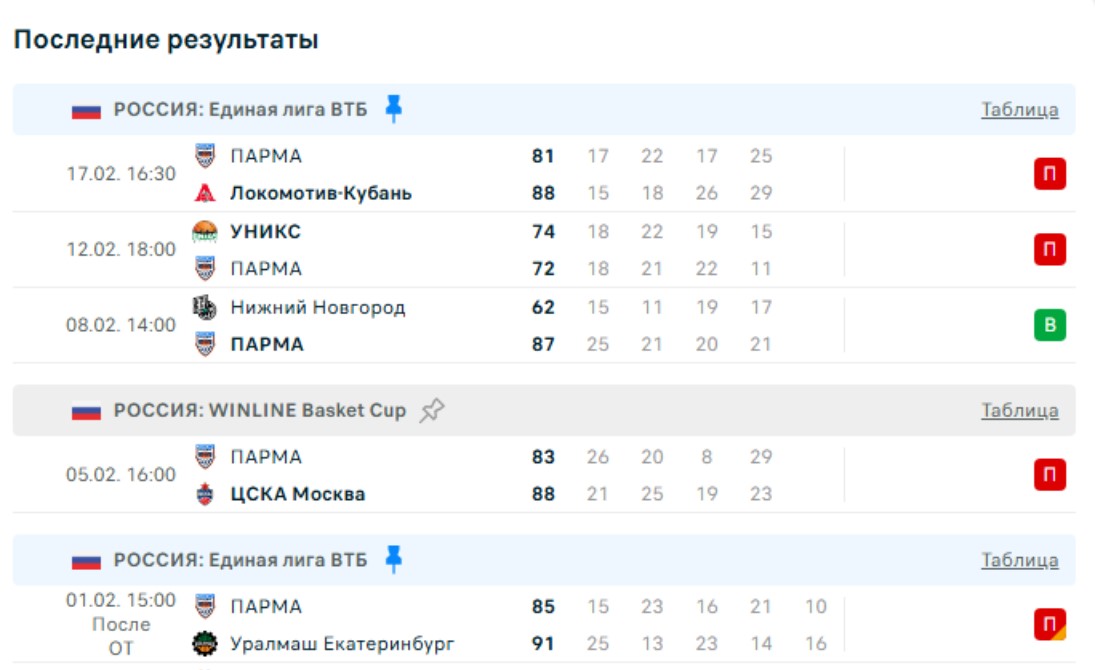Screen dimensions: 1095x670
Task: Select the Russia flag in WINLINE Basket Cup header
Action: pyautogui.click(x=87, y=411)
